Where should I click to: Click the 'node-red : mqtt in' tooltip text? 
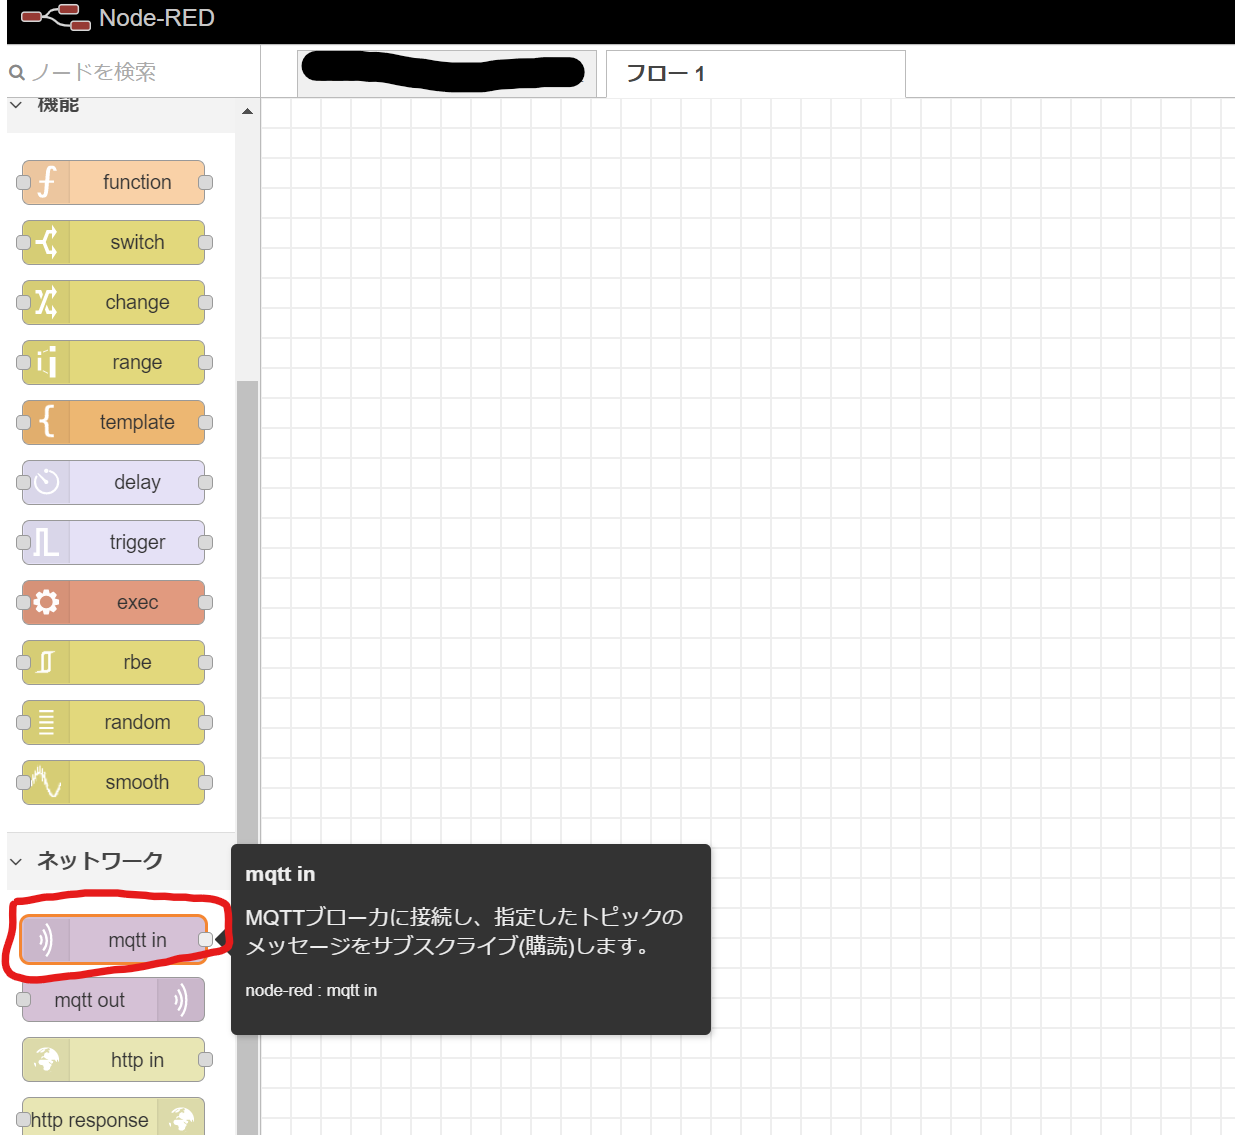click(x=311, y=990)
